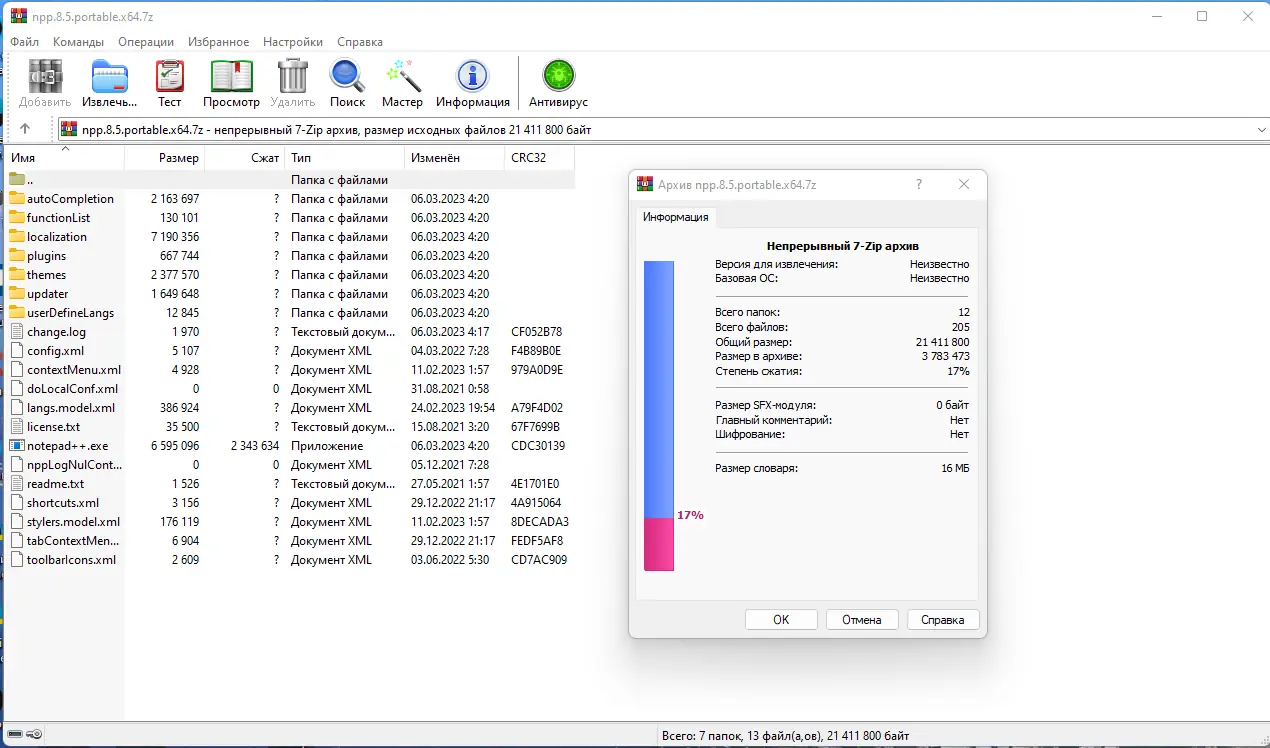Open the Файл menu
Screen dimensions: 1270x748
(25, 42)
